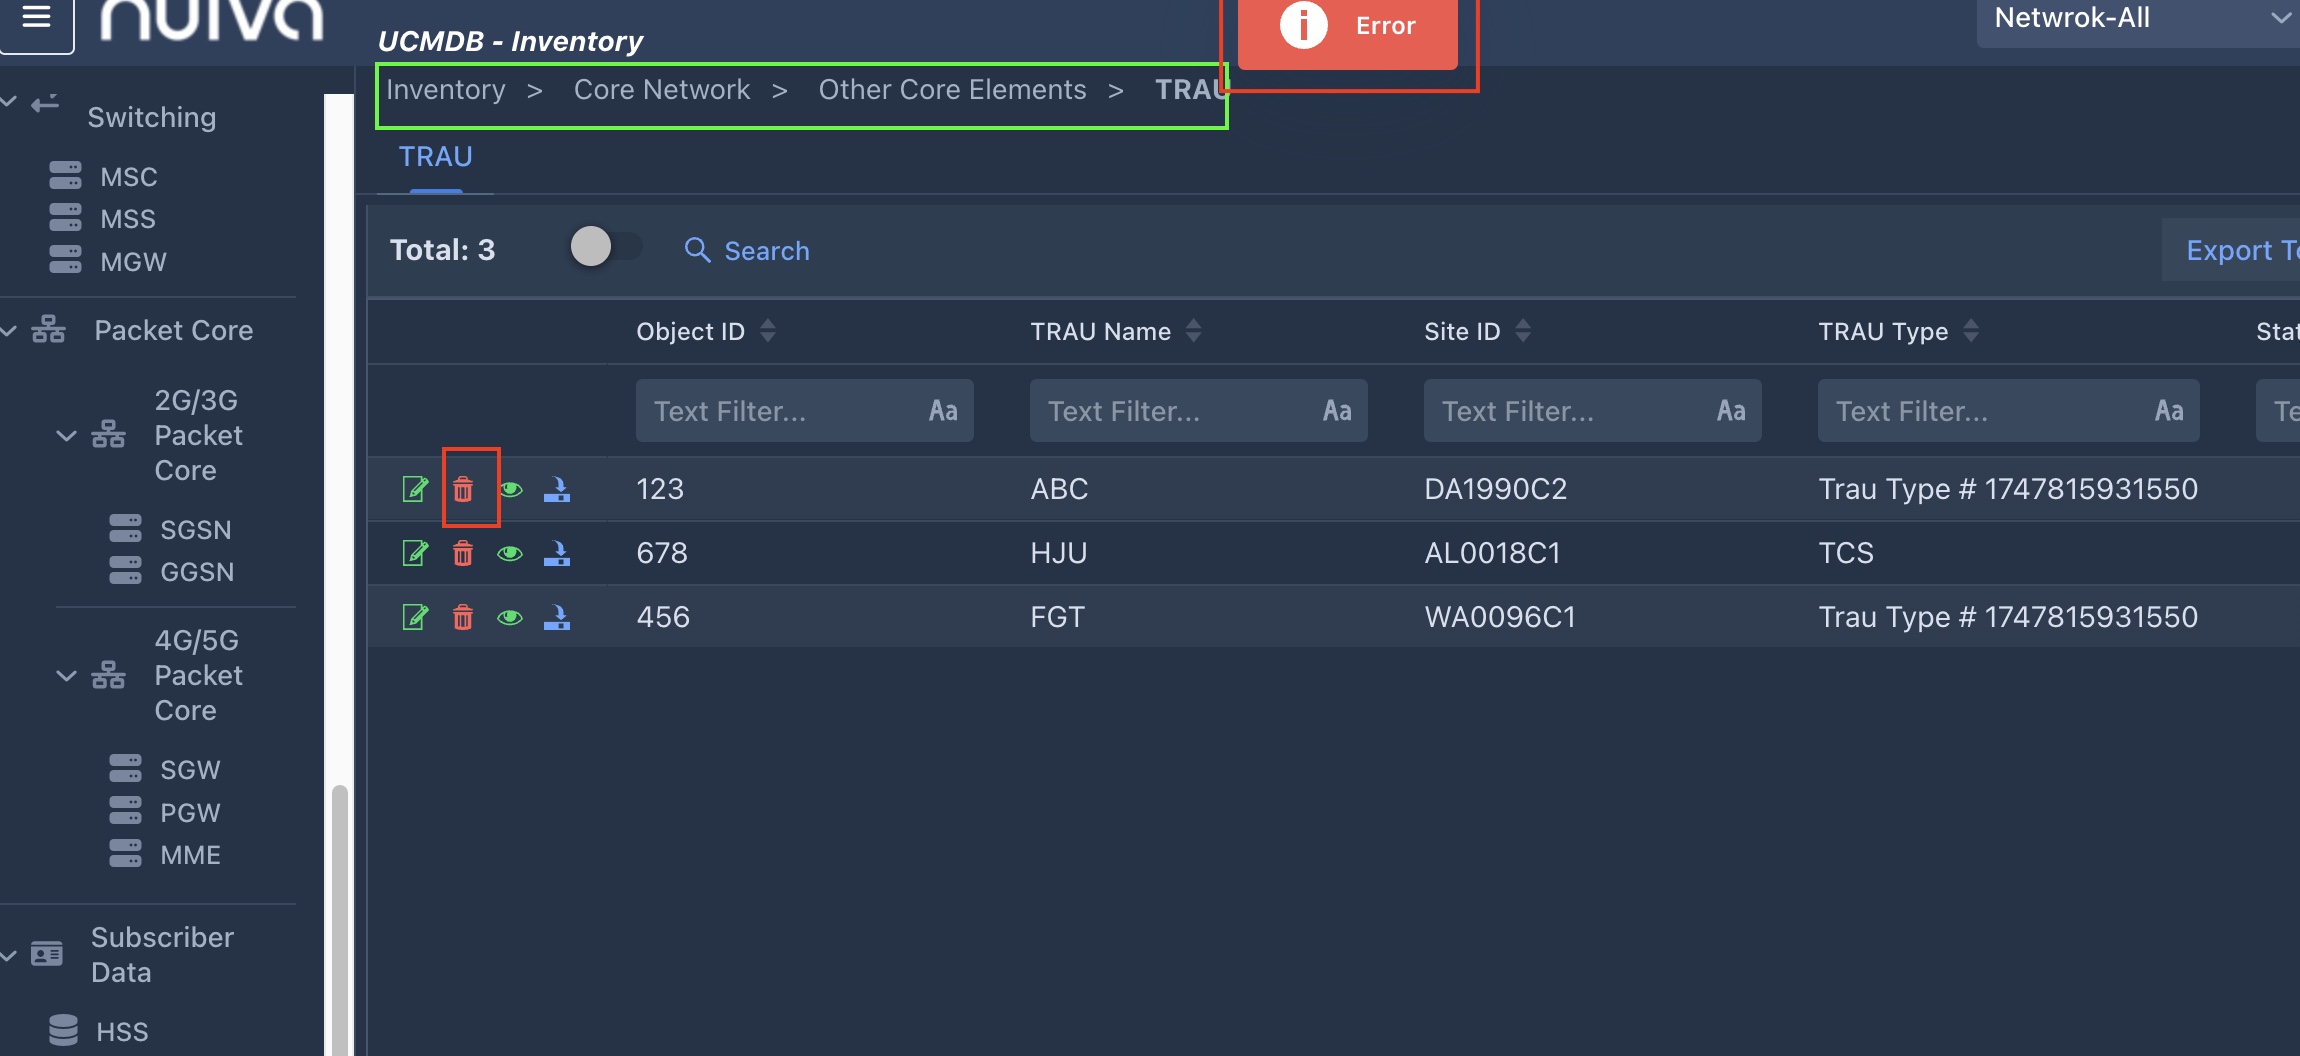Delete the row with Object ID 123
The height and width of the screenshot is (1056, 2300).
click(x=463, y=489)
